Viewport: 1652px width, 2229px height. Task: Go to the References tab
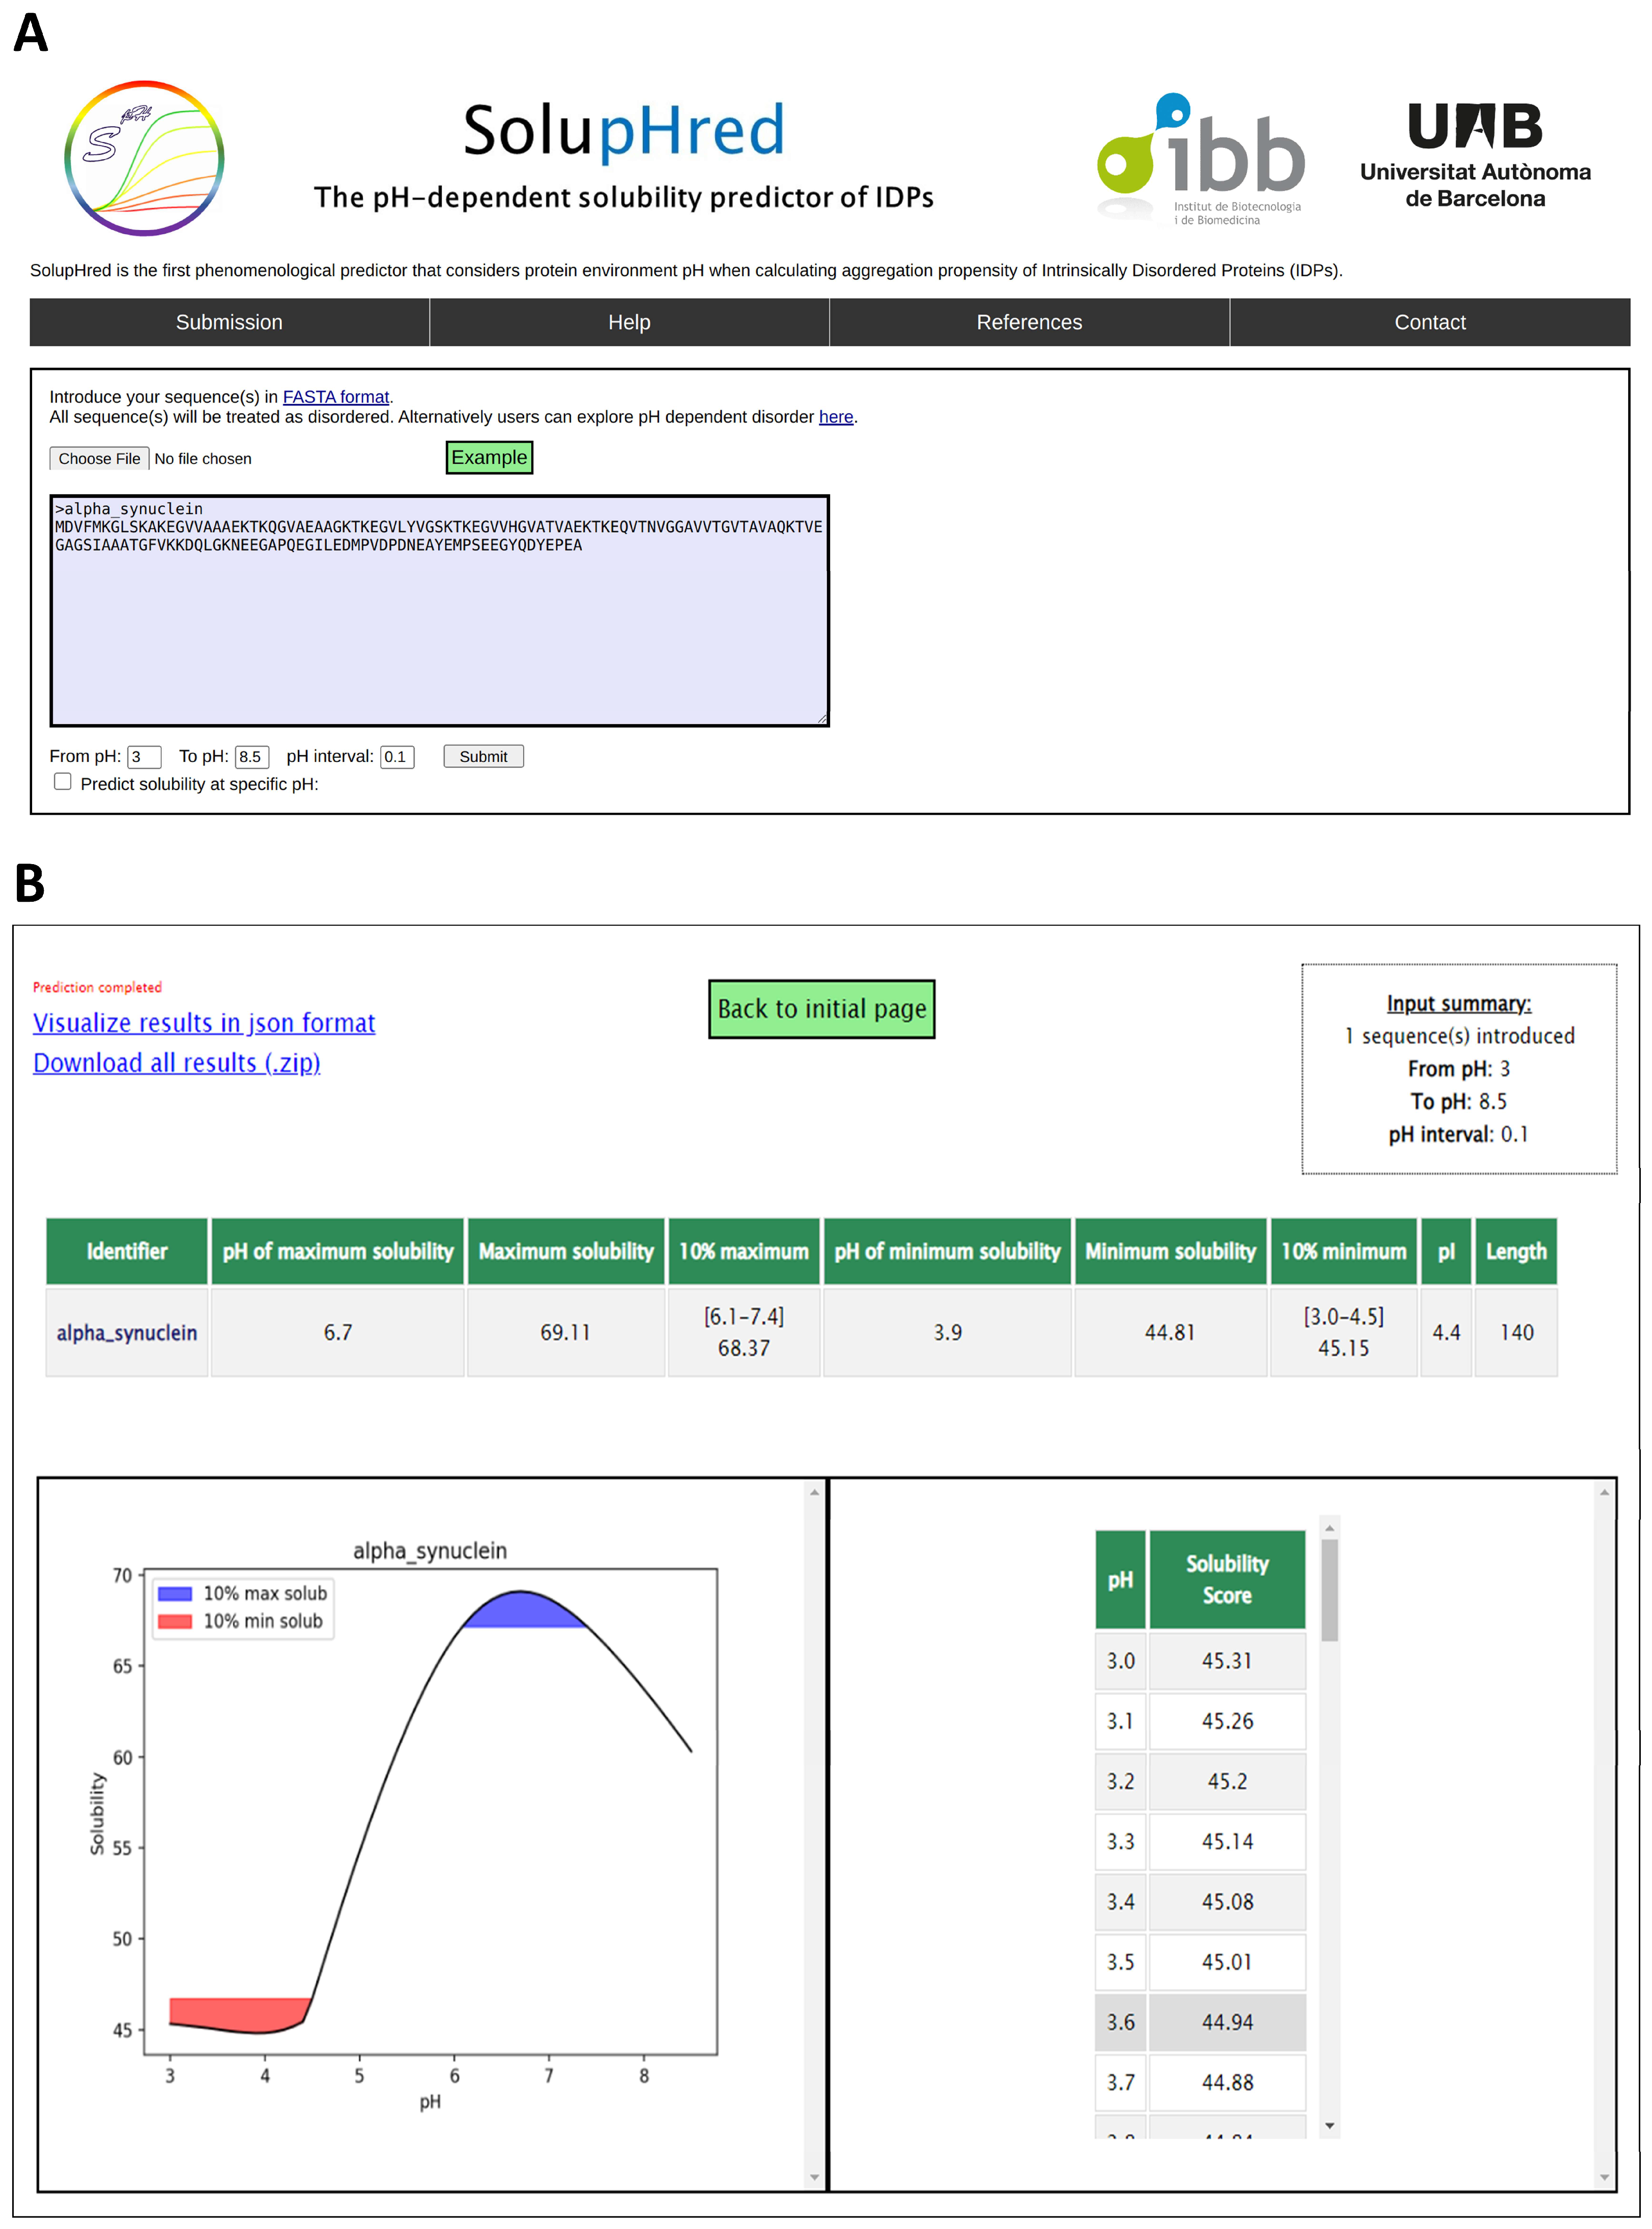[1029, 322]
